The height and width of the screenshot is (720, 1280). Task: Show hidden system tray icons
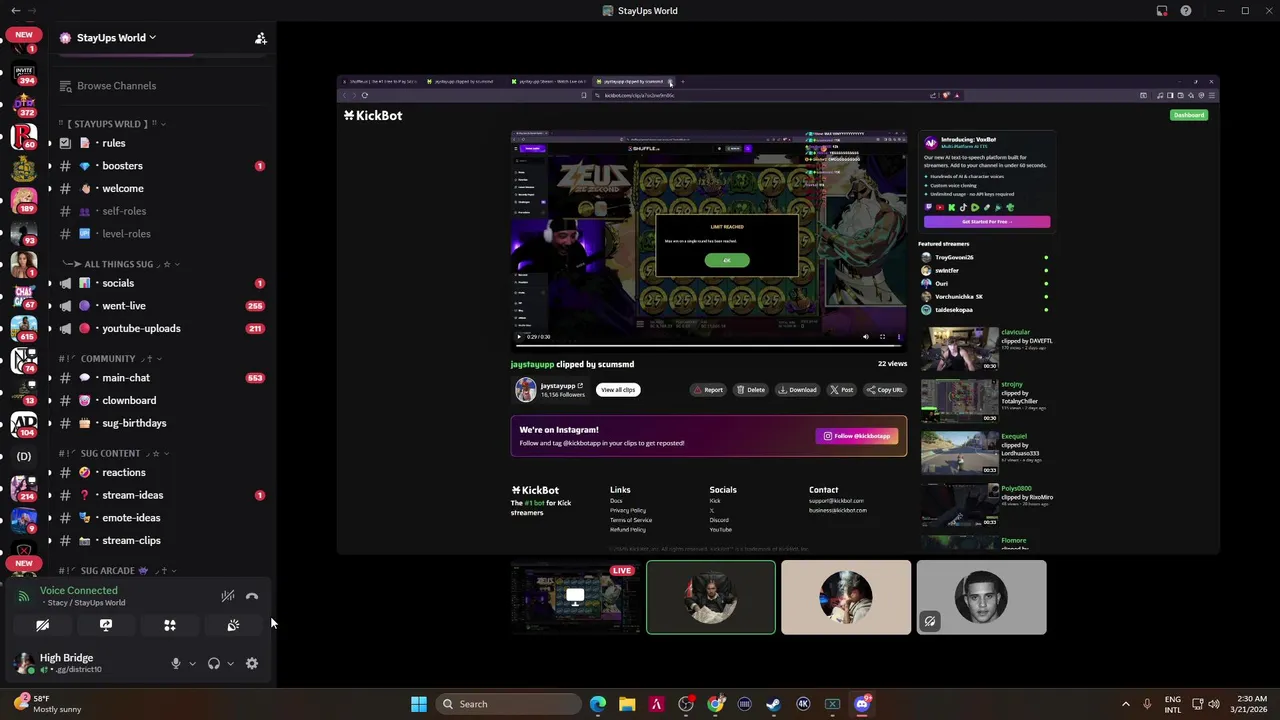tap(1125, 704)
